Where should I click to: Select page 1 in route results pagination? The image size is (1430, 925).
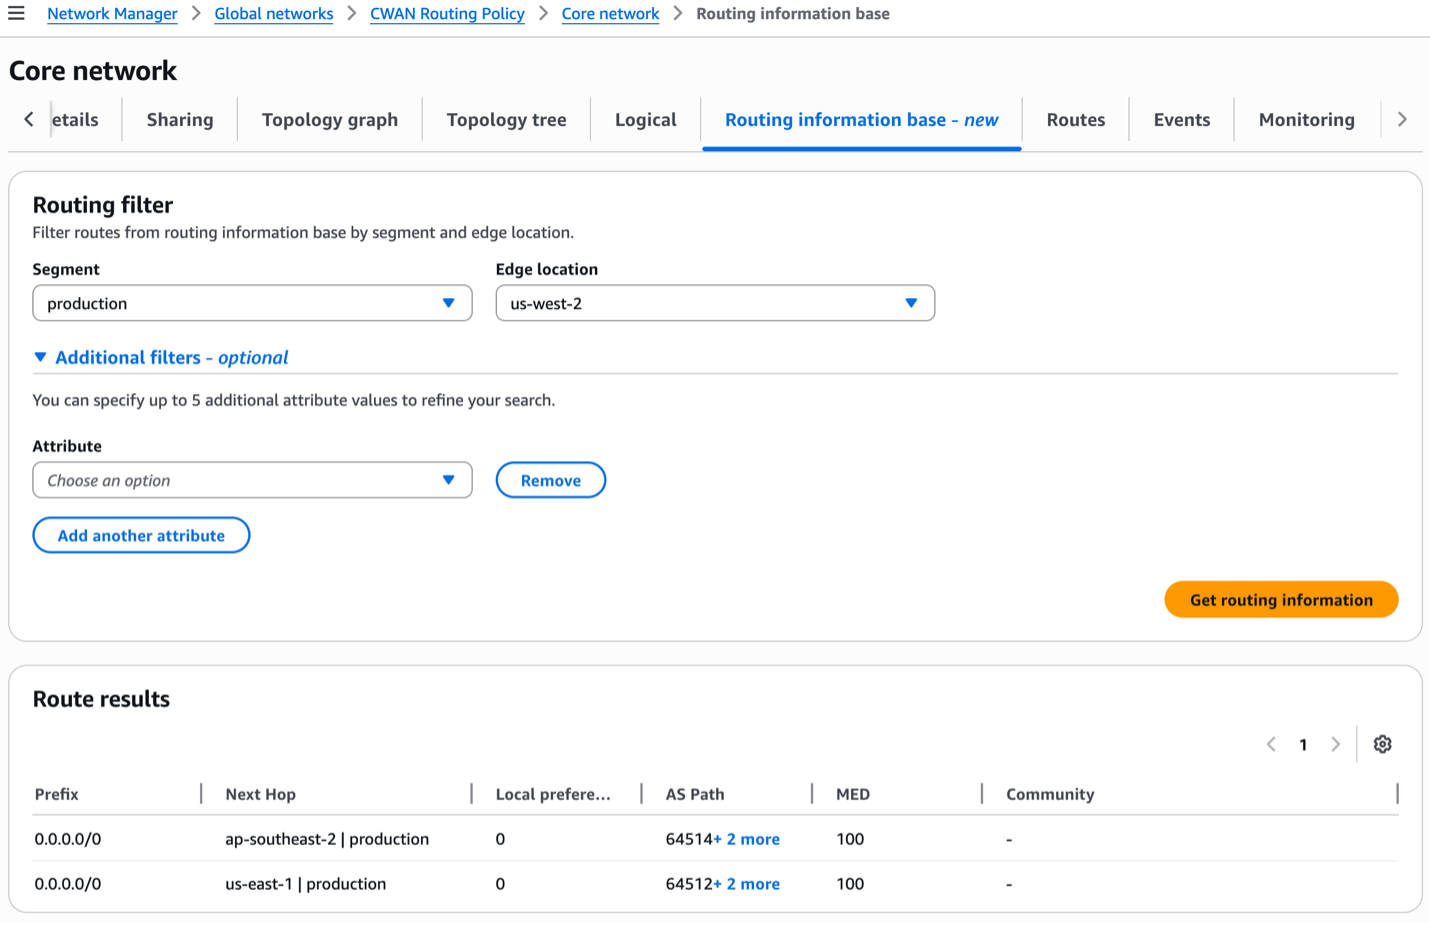(1303, 744)
